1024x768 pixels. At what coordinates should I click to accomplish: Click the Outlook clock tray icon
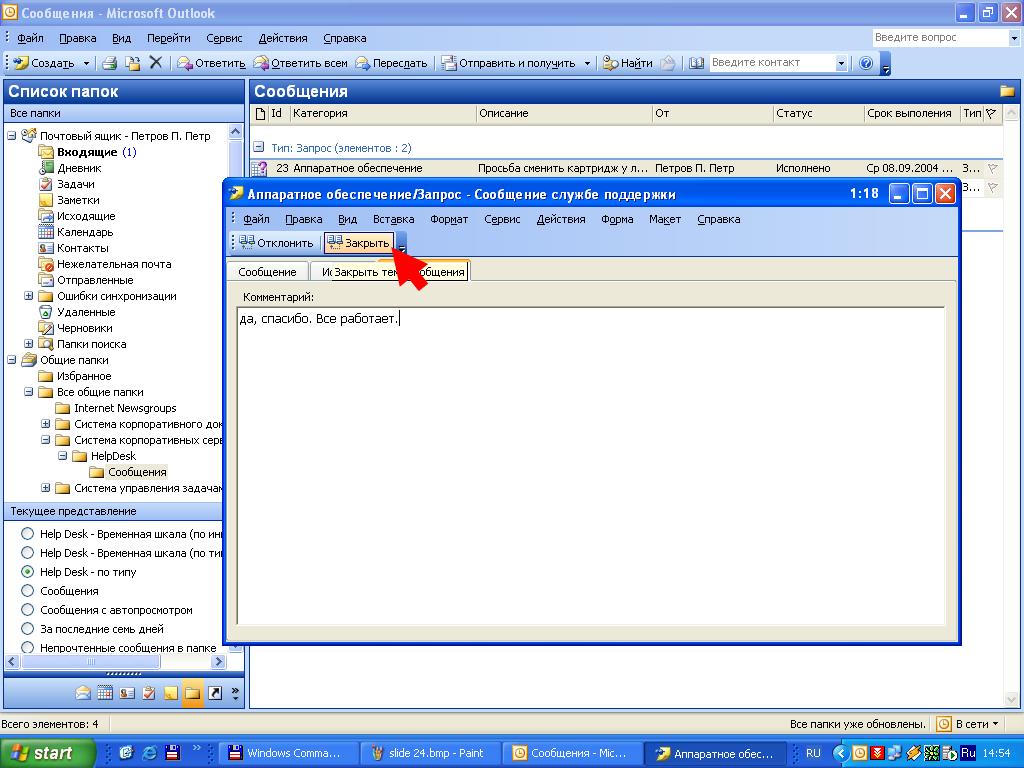[x=859, y=753]
